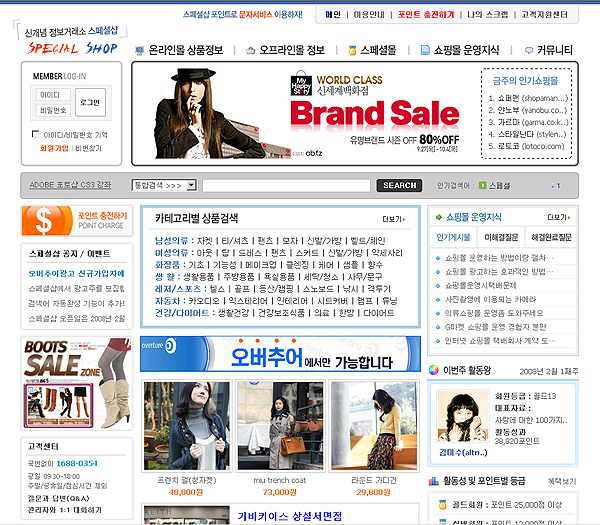This screenshot has width=600, height=525.
Task: Open the 포인트 충전하기 top menu item
Action: [x=426, y=15]
